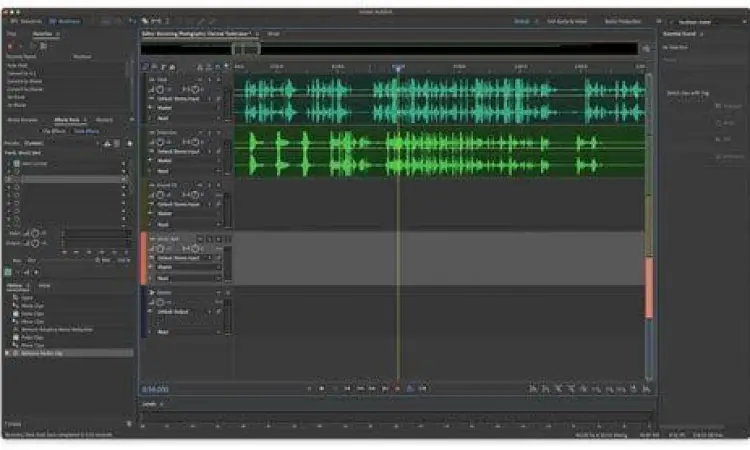Show Track Effects in Effects Rack

87,131
